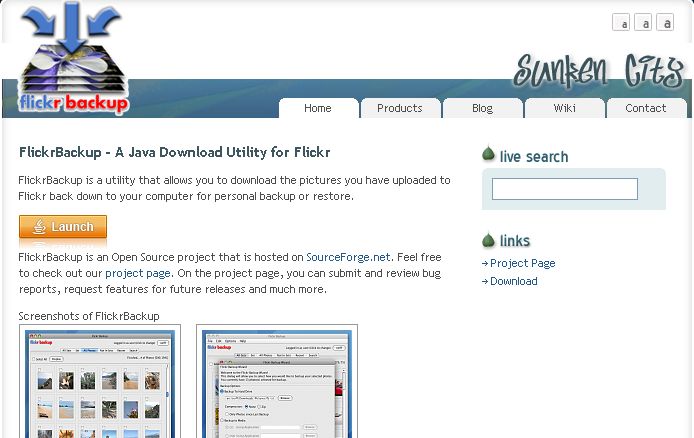Open Project Page in the links sidebar

[522, 263]
